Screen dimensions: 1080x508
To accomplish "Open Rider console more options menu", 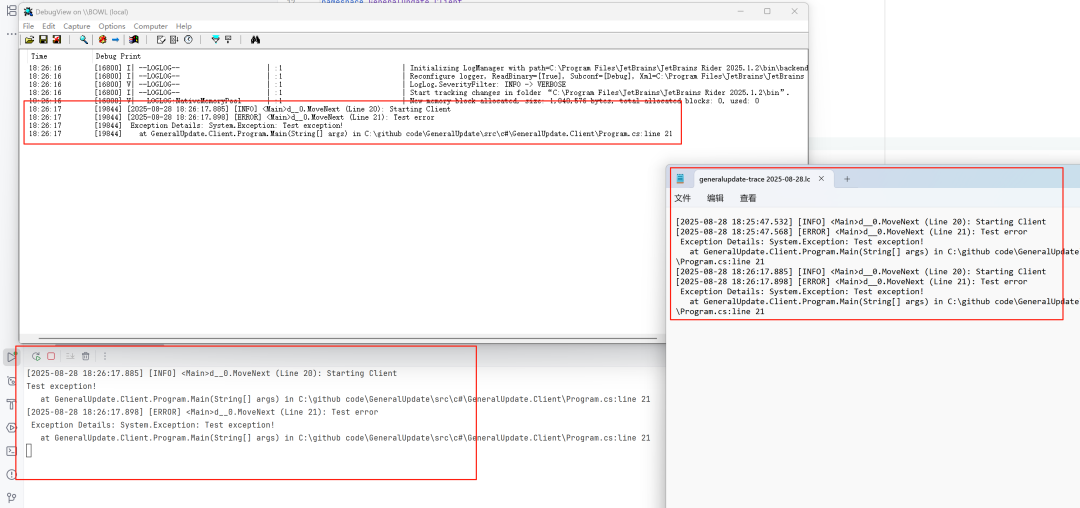I will coord(105,356).
